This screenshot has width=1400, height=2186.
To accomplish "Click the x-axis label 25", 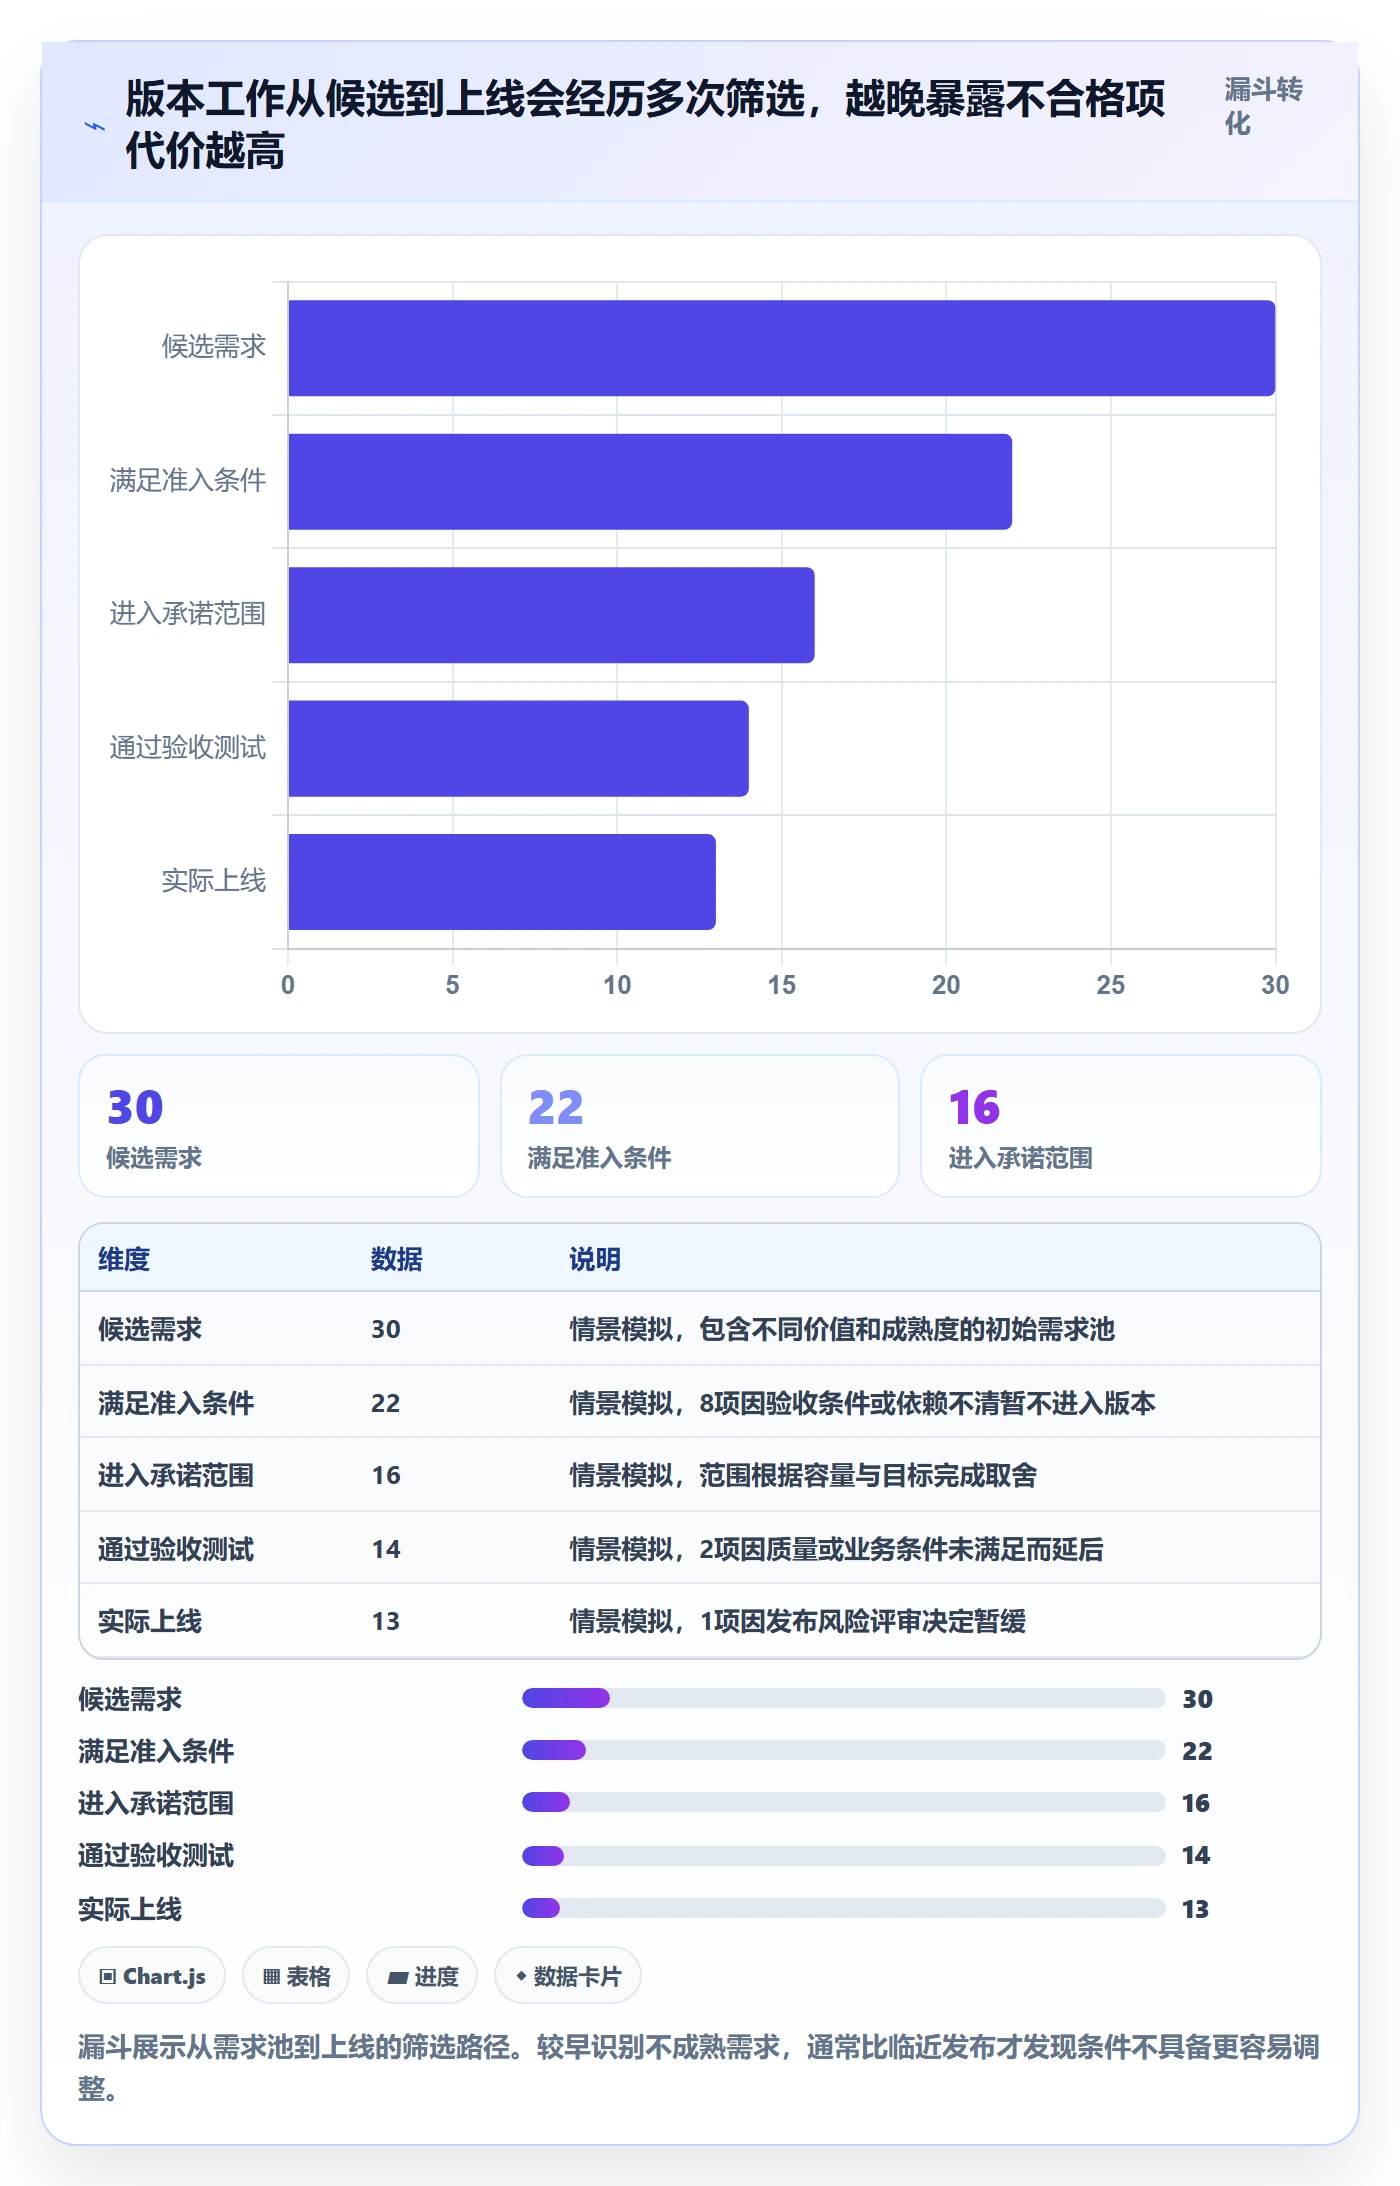I will pyautogui.click(x=1111, y=985).
